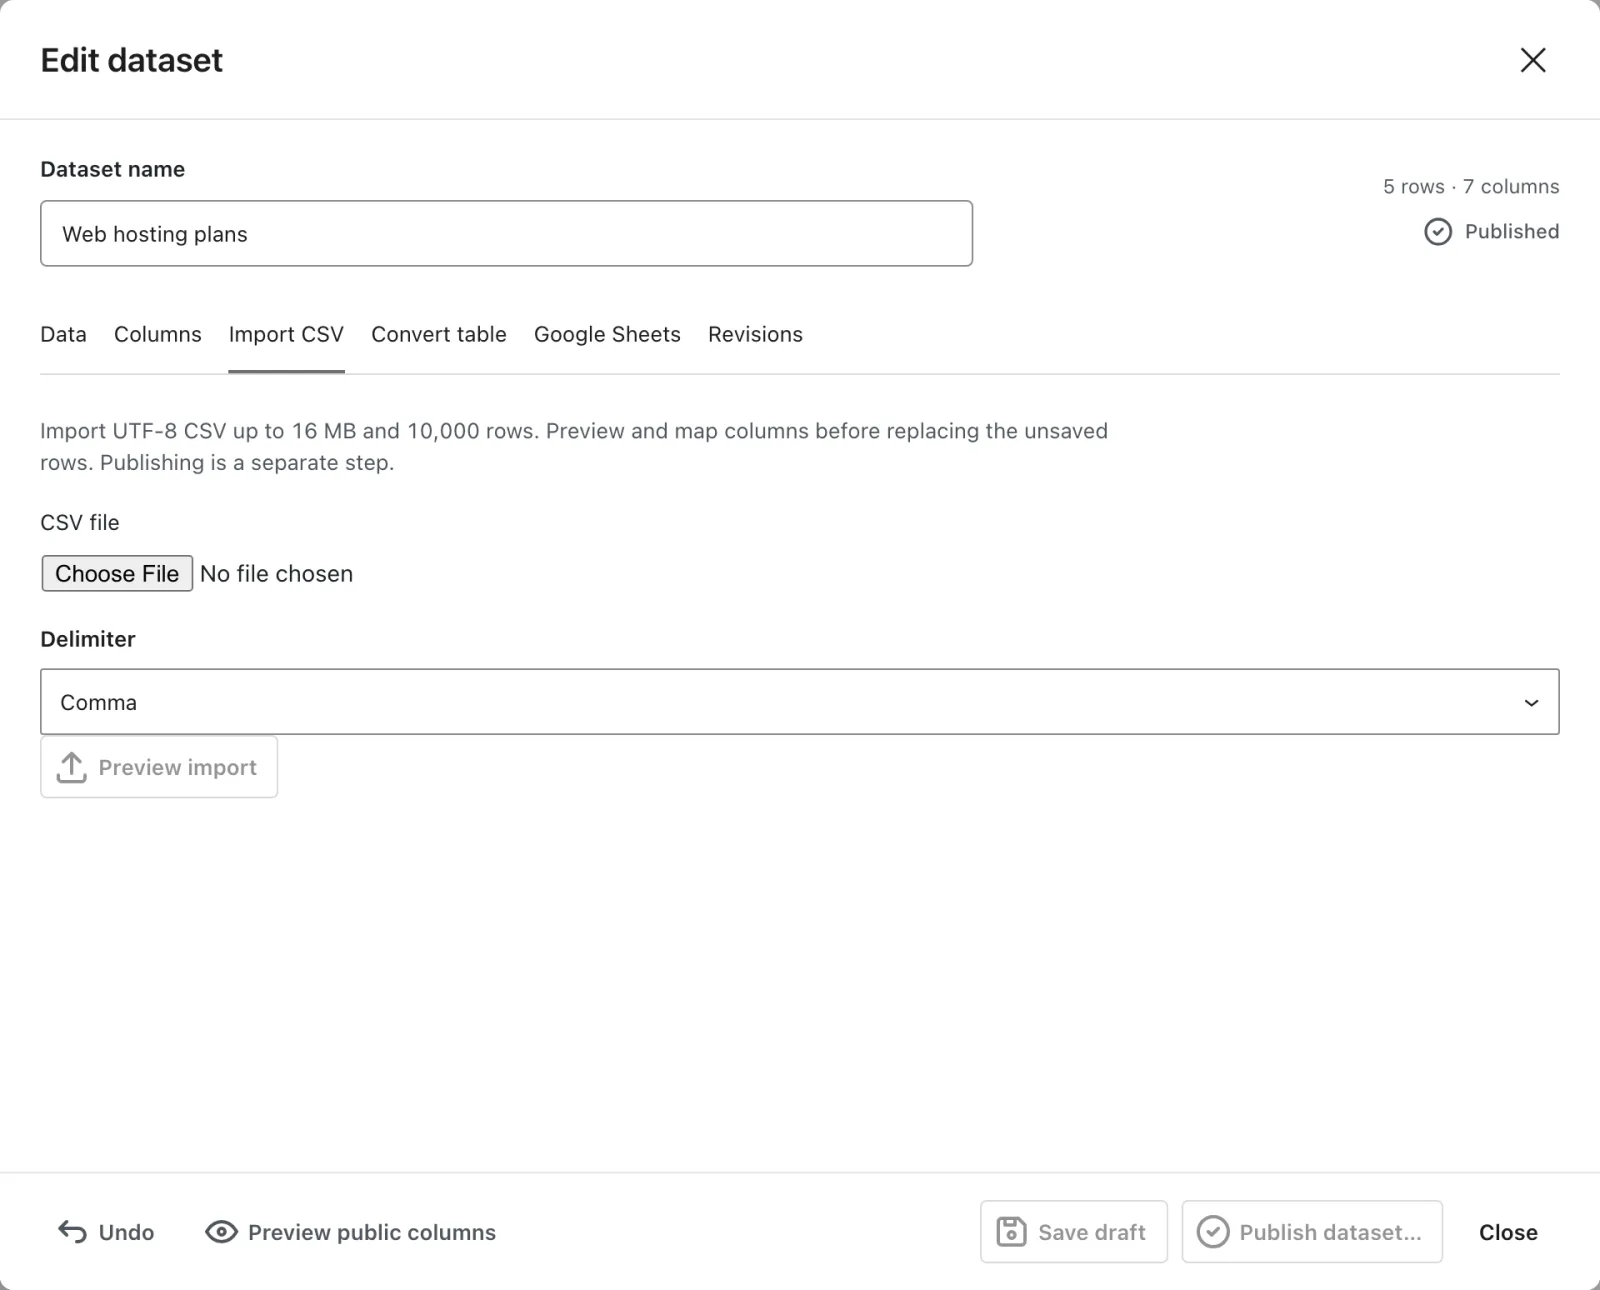Select the Import CSV tab
1600x1290 pixels.
coord(286,335)
